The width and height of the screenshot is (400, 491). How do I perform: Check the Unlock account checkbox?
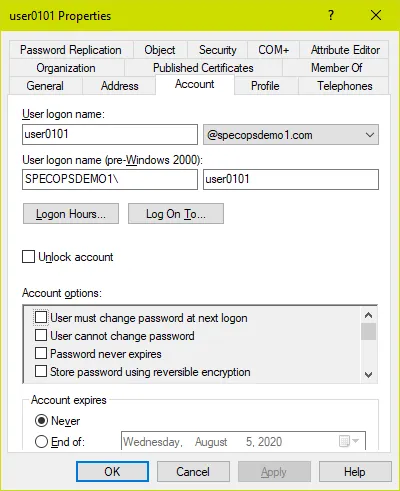[28, 257]
